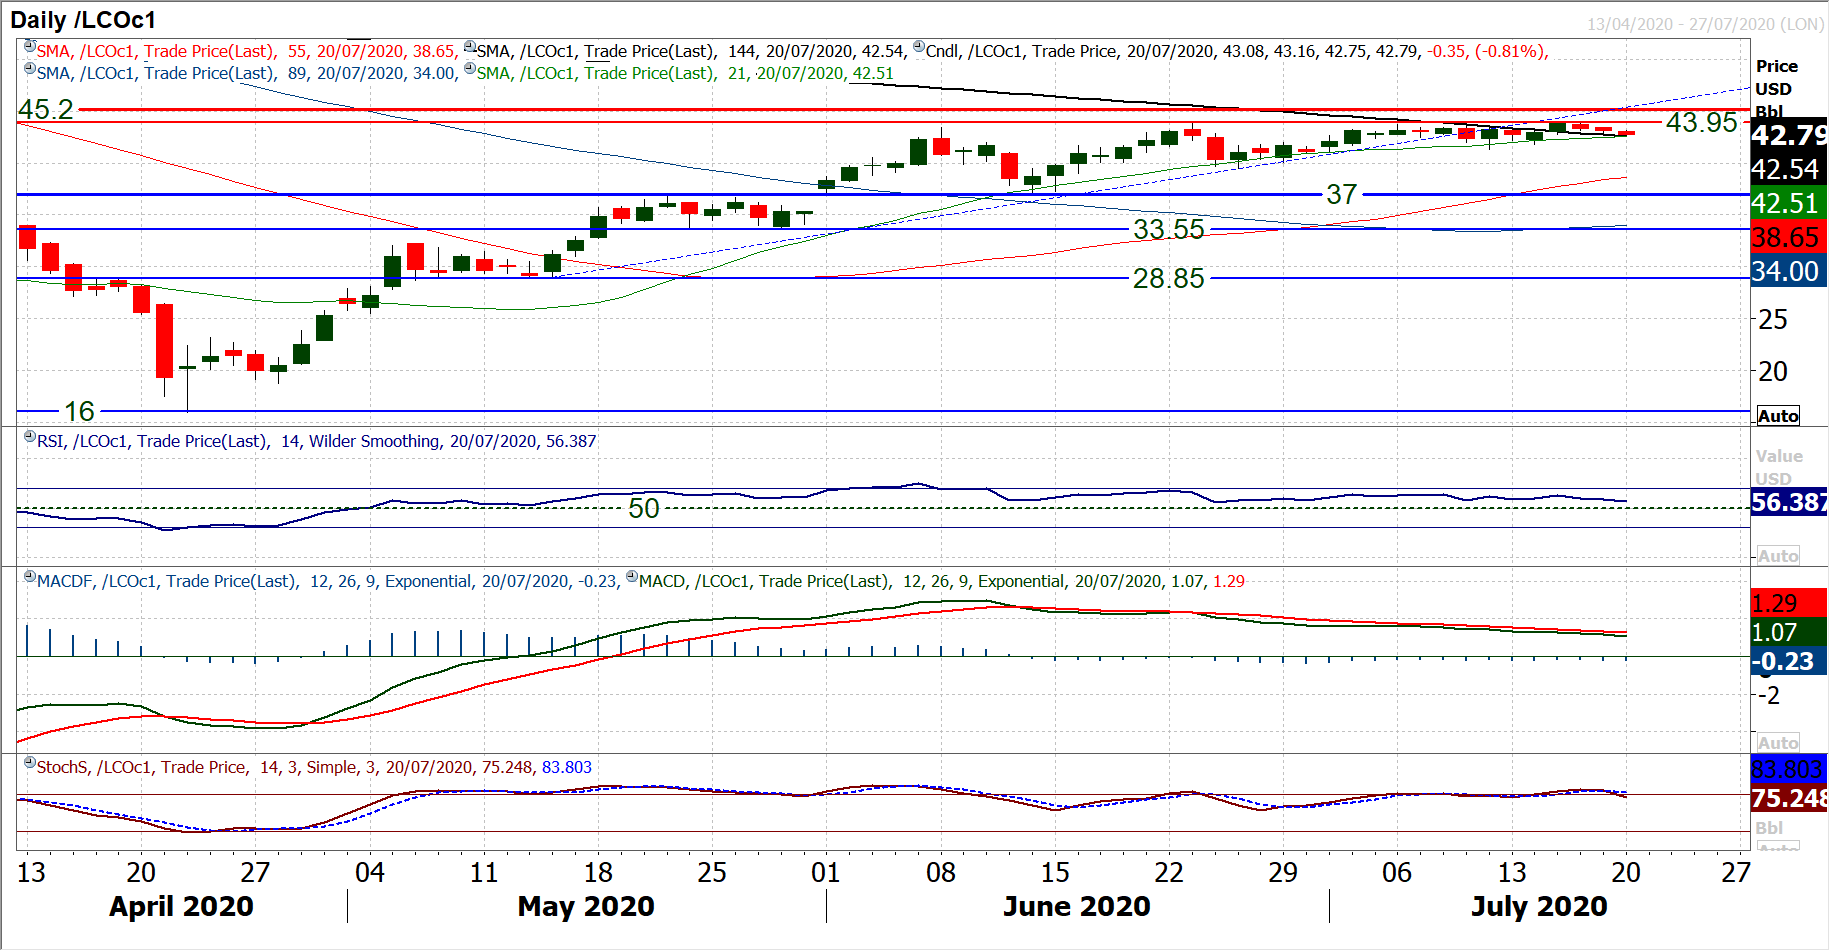Click the clock icon before the blue SMA 89 legend
Viewport: 1830px width, 951px height.
click(x=30, y=68)
